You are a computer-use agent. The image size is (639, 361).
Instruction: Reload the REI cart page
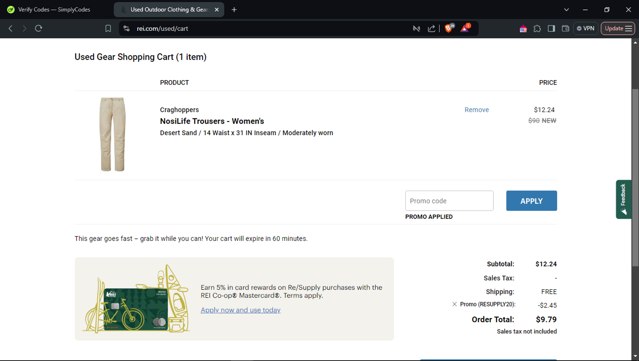click(x=38, y=29)
